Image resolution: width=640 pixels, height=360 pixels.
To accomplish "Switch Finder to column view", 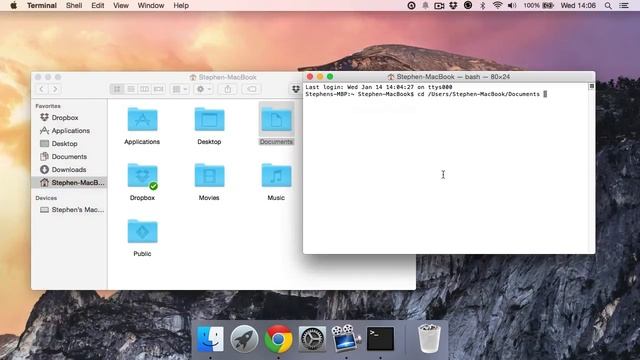I will coord(144,89).
